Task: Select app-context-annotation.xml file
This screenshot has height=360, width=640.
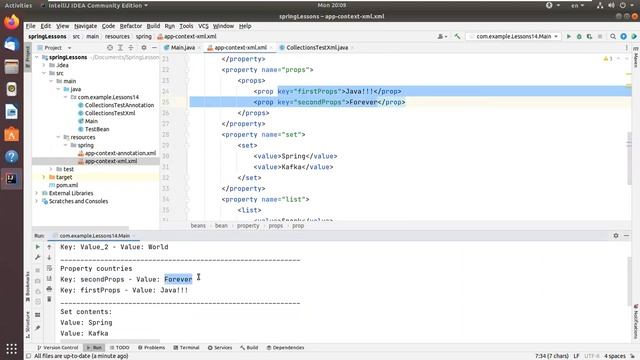Action: 120,153
